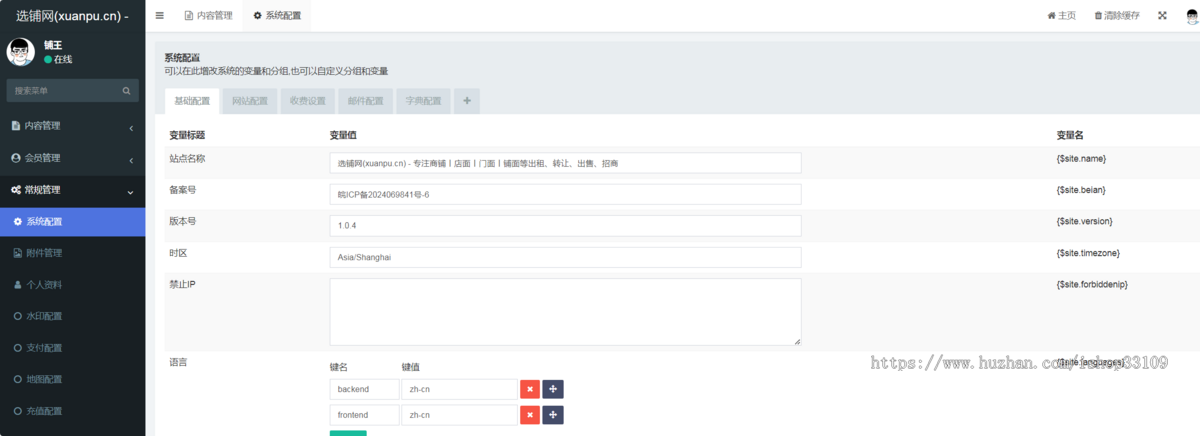This screenshot has height=436, width=1200.
Task: Edit the 时区 Asia/Shanghai field
Action: (565, 257)
